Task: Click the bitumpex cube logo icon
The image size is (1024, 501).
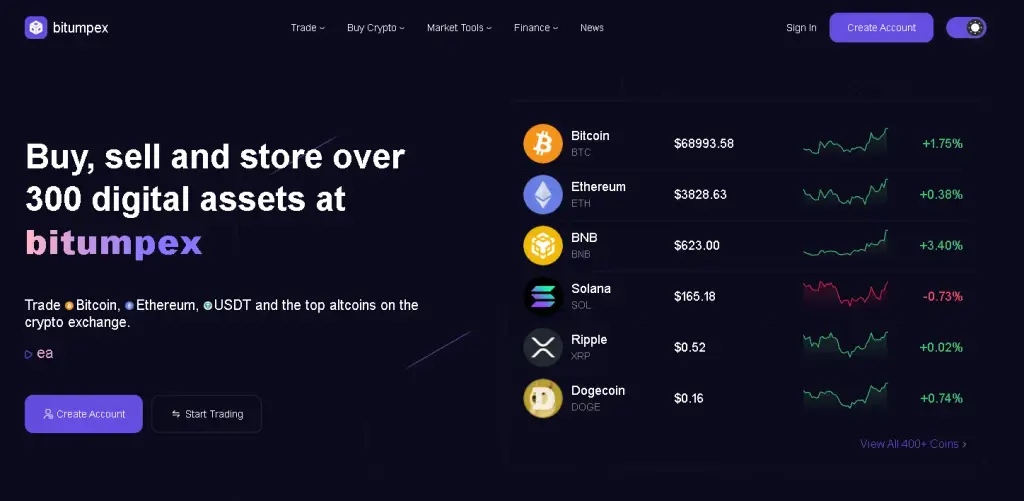Action: (x=36, y=27)
